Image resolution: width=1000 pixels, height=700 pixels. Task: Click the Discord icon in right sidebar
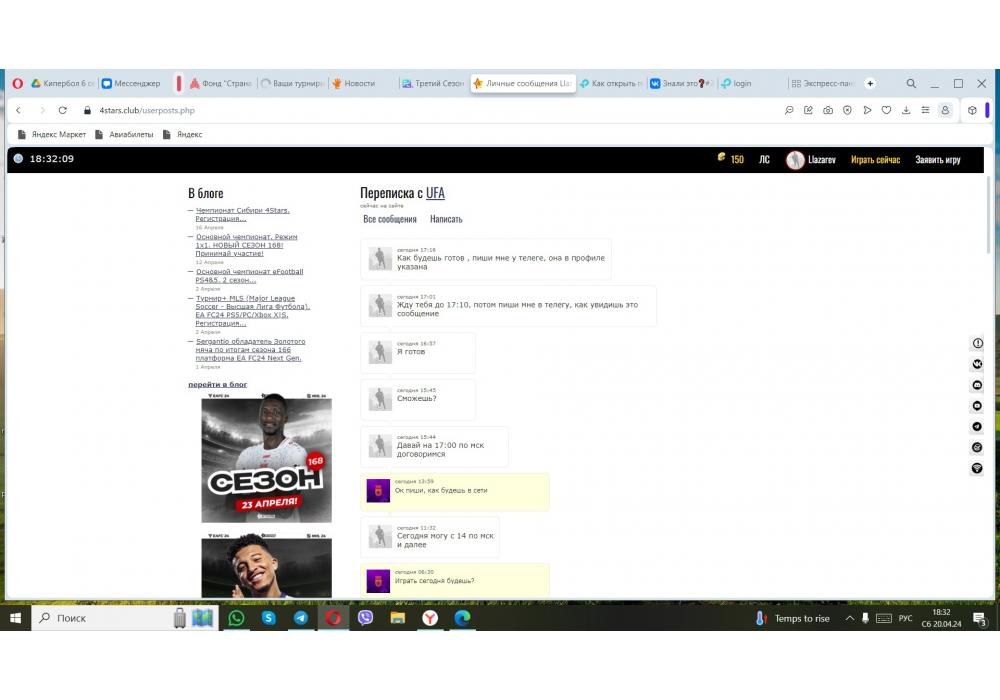[x=977, y=385]
